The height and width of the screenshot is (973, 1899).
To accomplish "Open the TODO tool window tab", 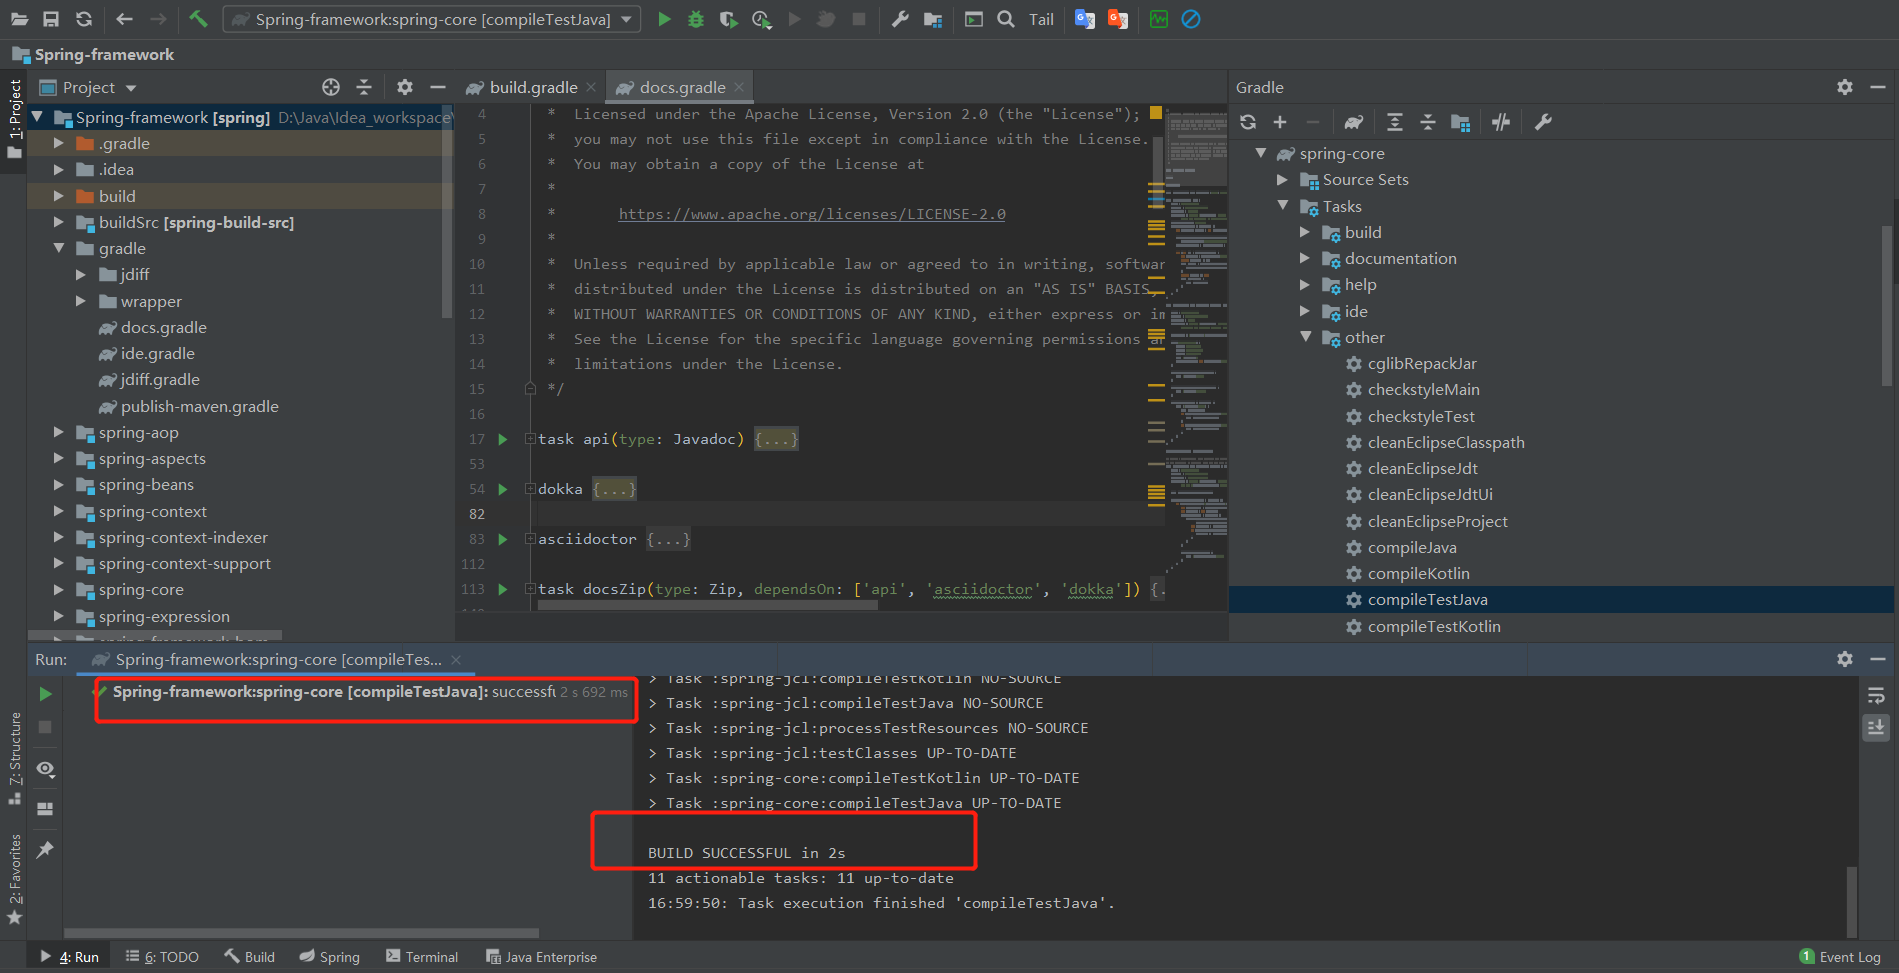I will (x=162, y=957).
